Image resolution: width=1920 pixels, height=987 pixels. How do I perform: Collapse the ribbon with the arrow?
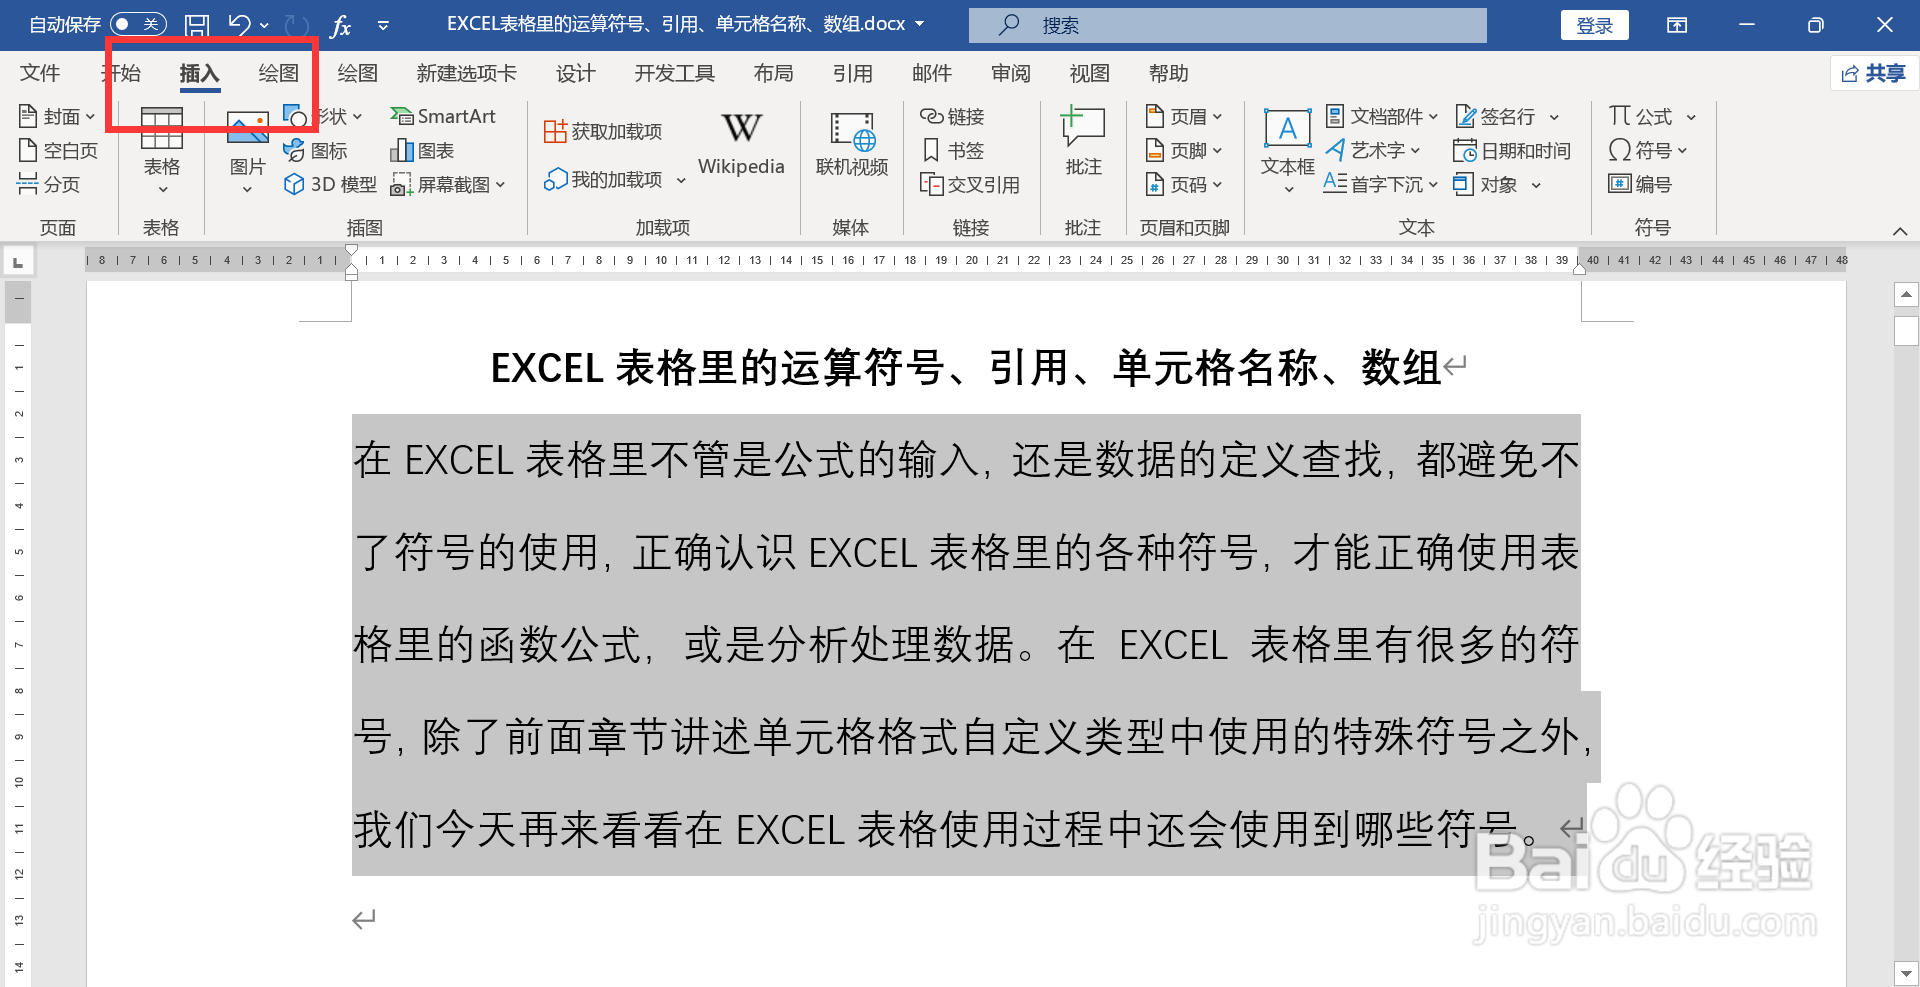click(1900, 231)
